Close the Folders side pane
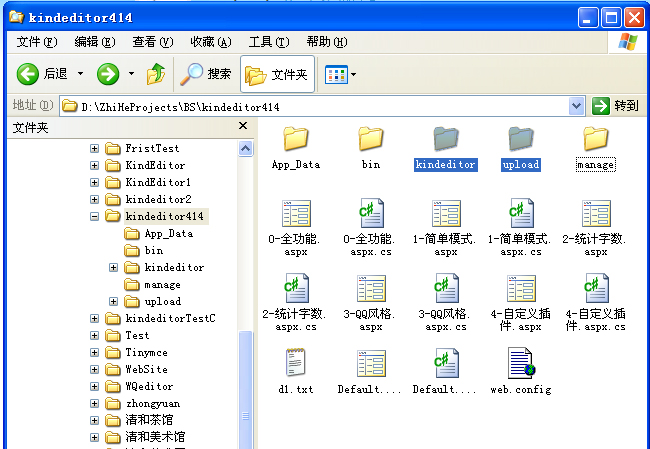 [243, 126]
